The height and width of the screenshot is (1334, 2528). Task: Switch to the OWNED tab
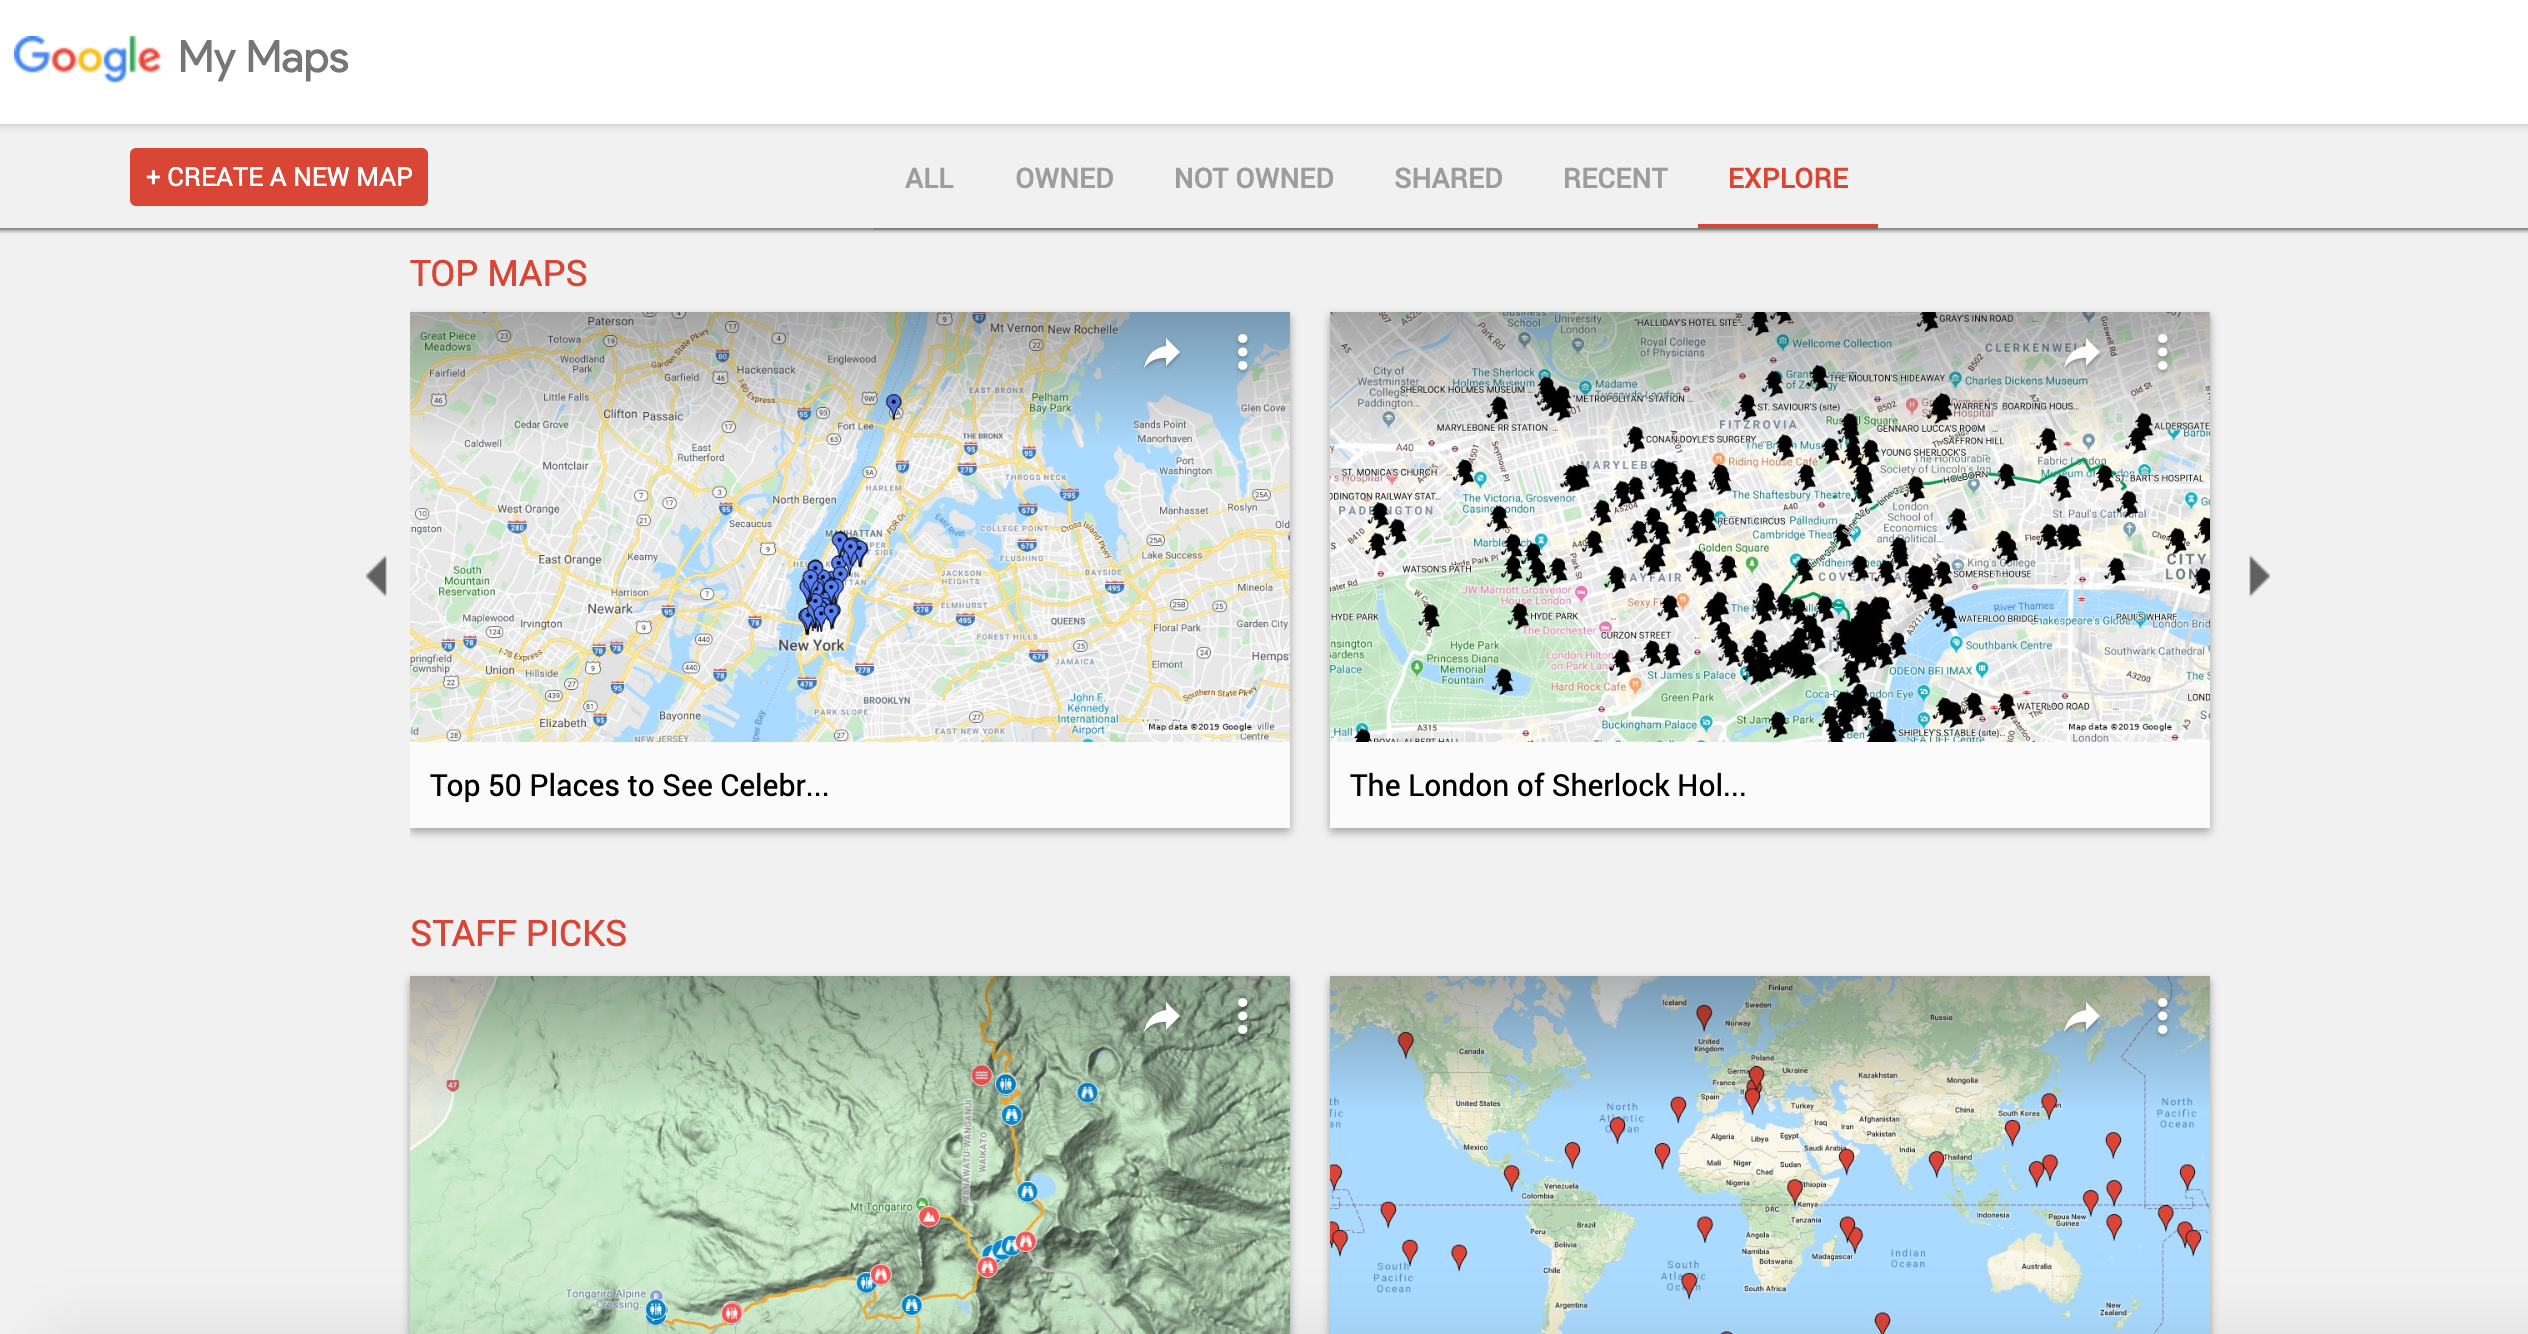pos(1064,178)
